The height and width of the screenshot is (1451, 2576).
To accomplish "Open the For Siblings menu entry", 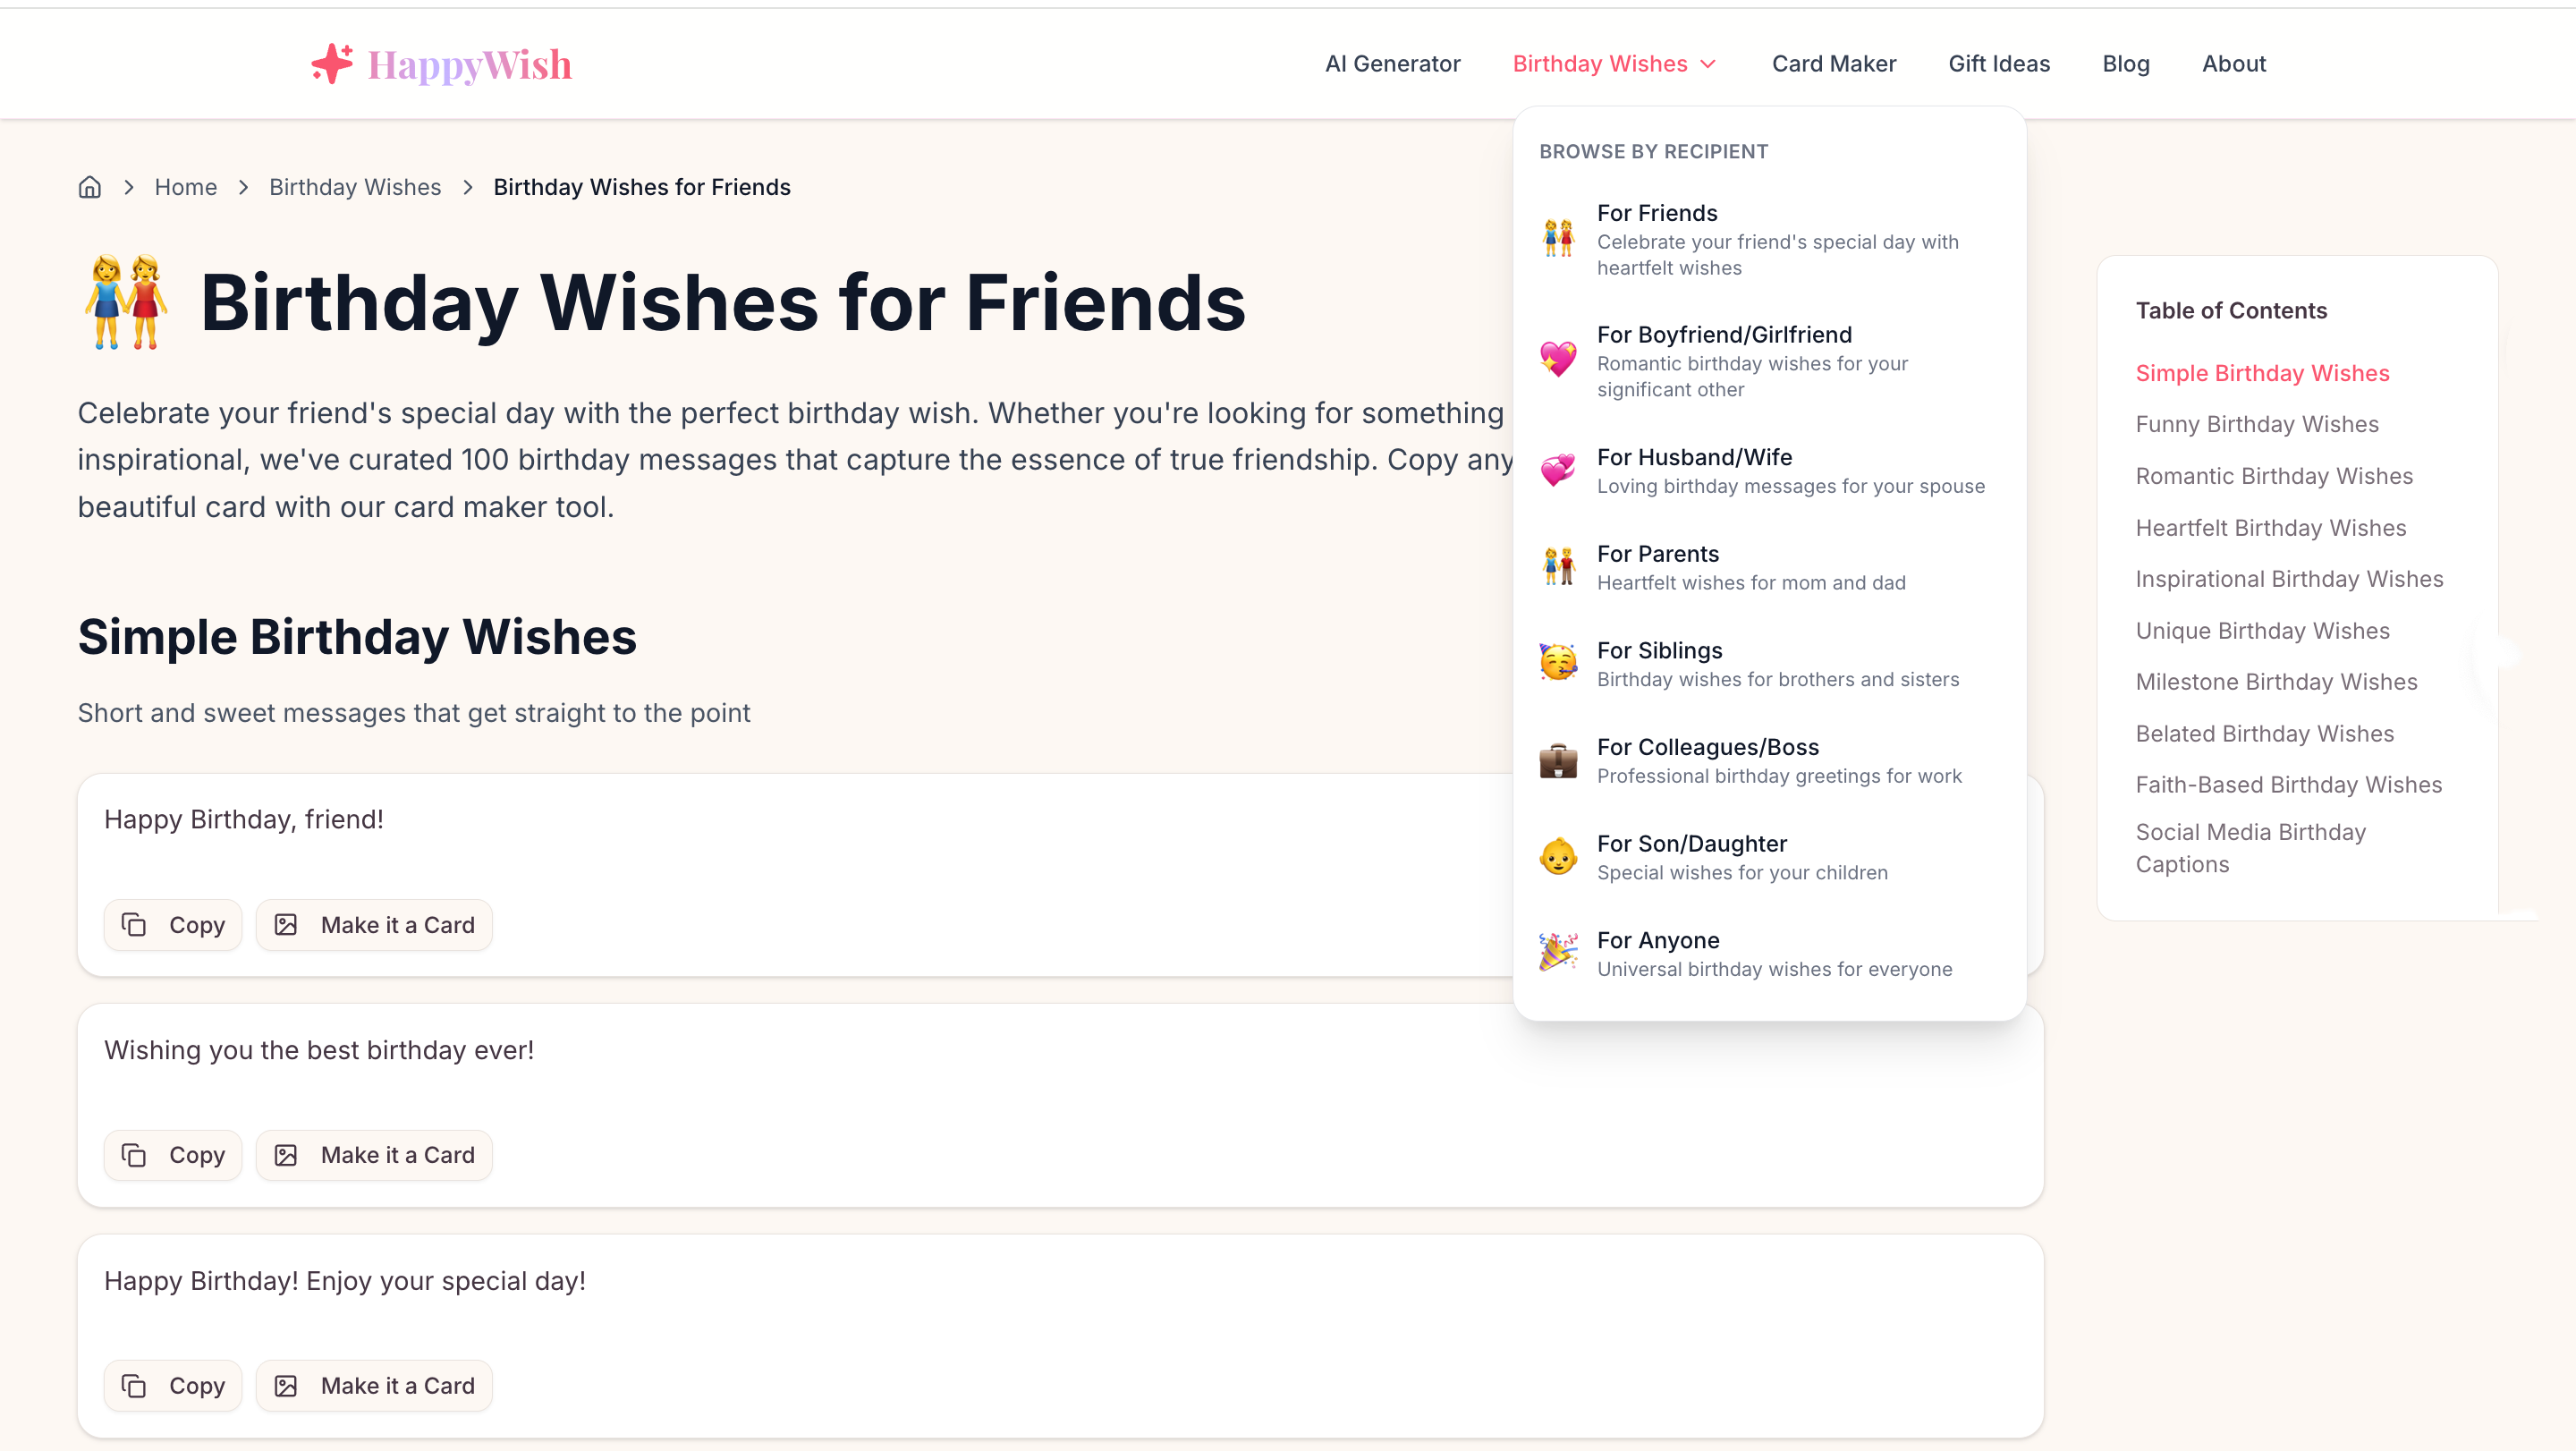I will 1660,650.
